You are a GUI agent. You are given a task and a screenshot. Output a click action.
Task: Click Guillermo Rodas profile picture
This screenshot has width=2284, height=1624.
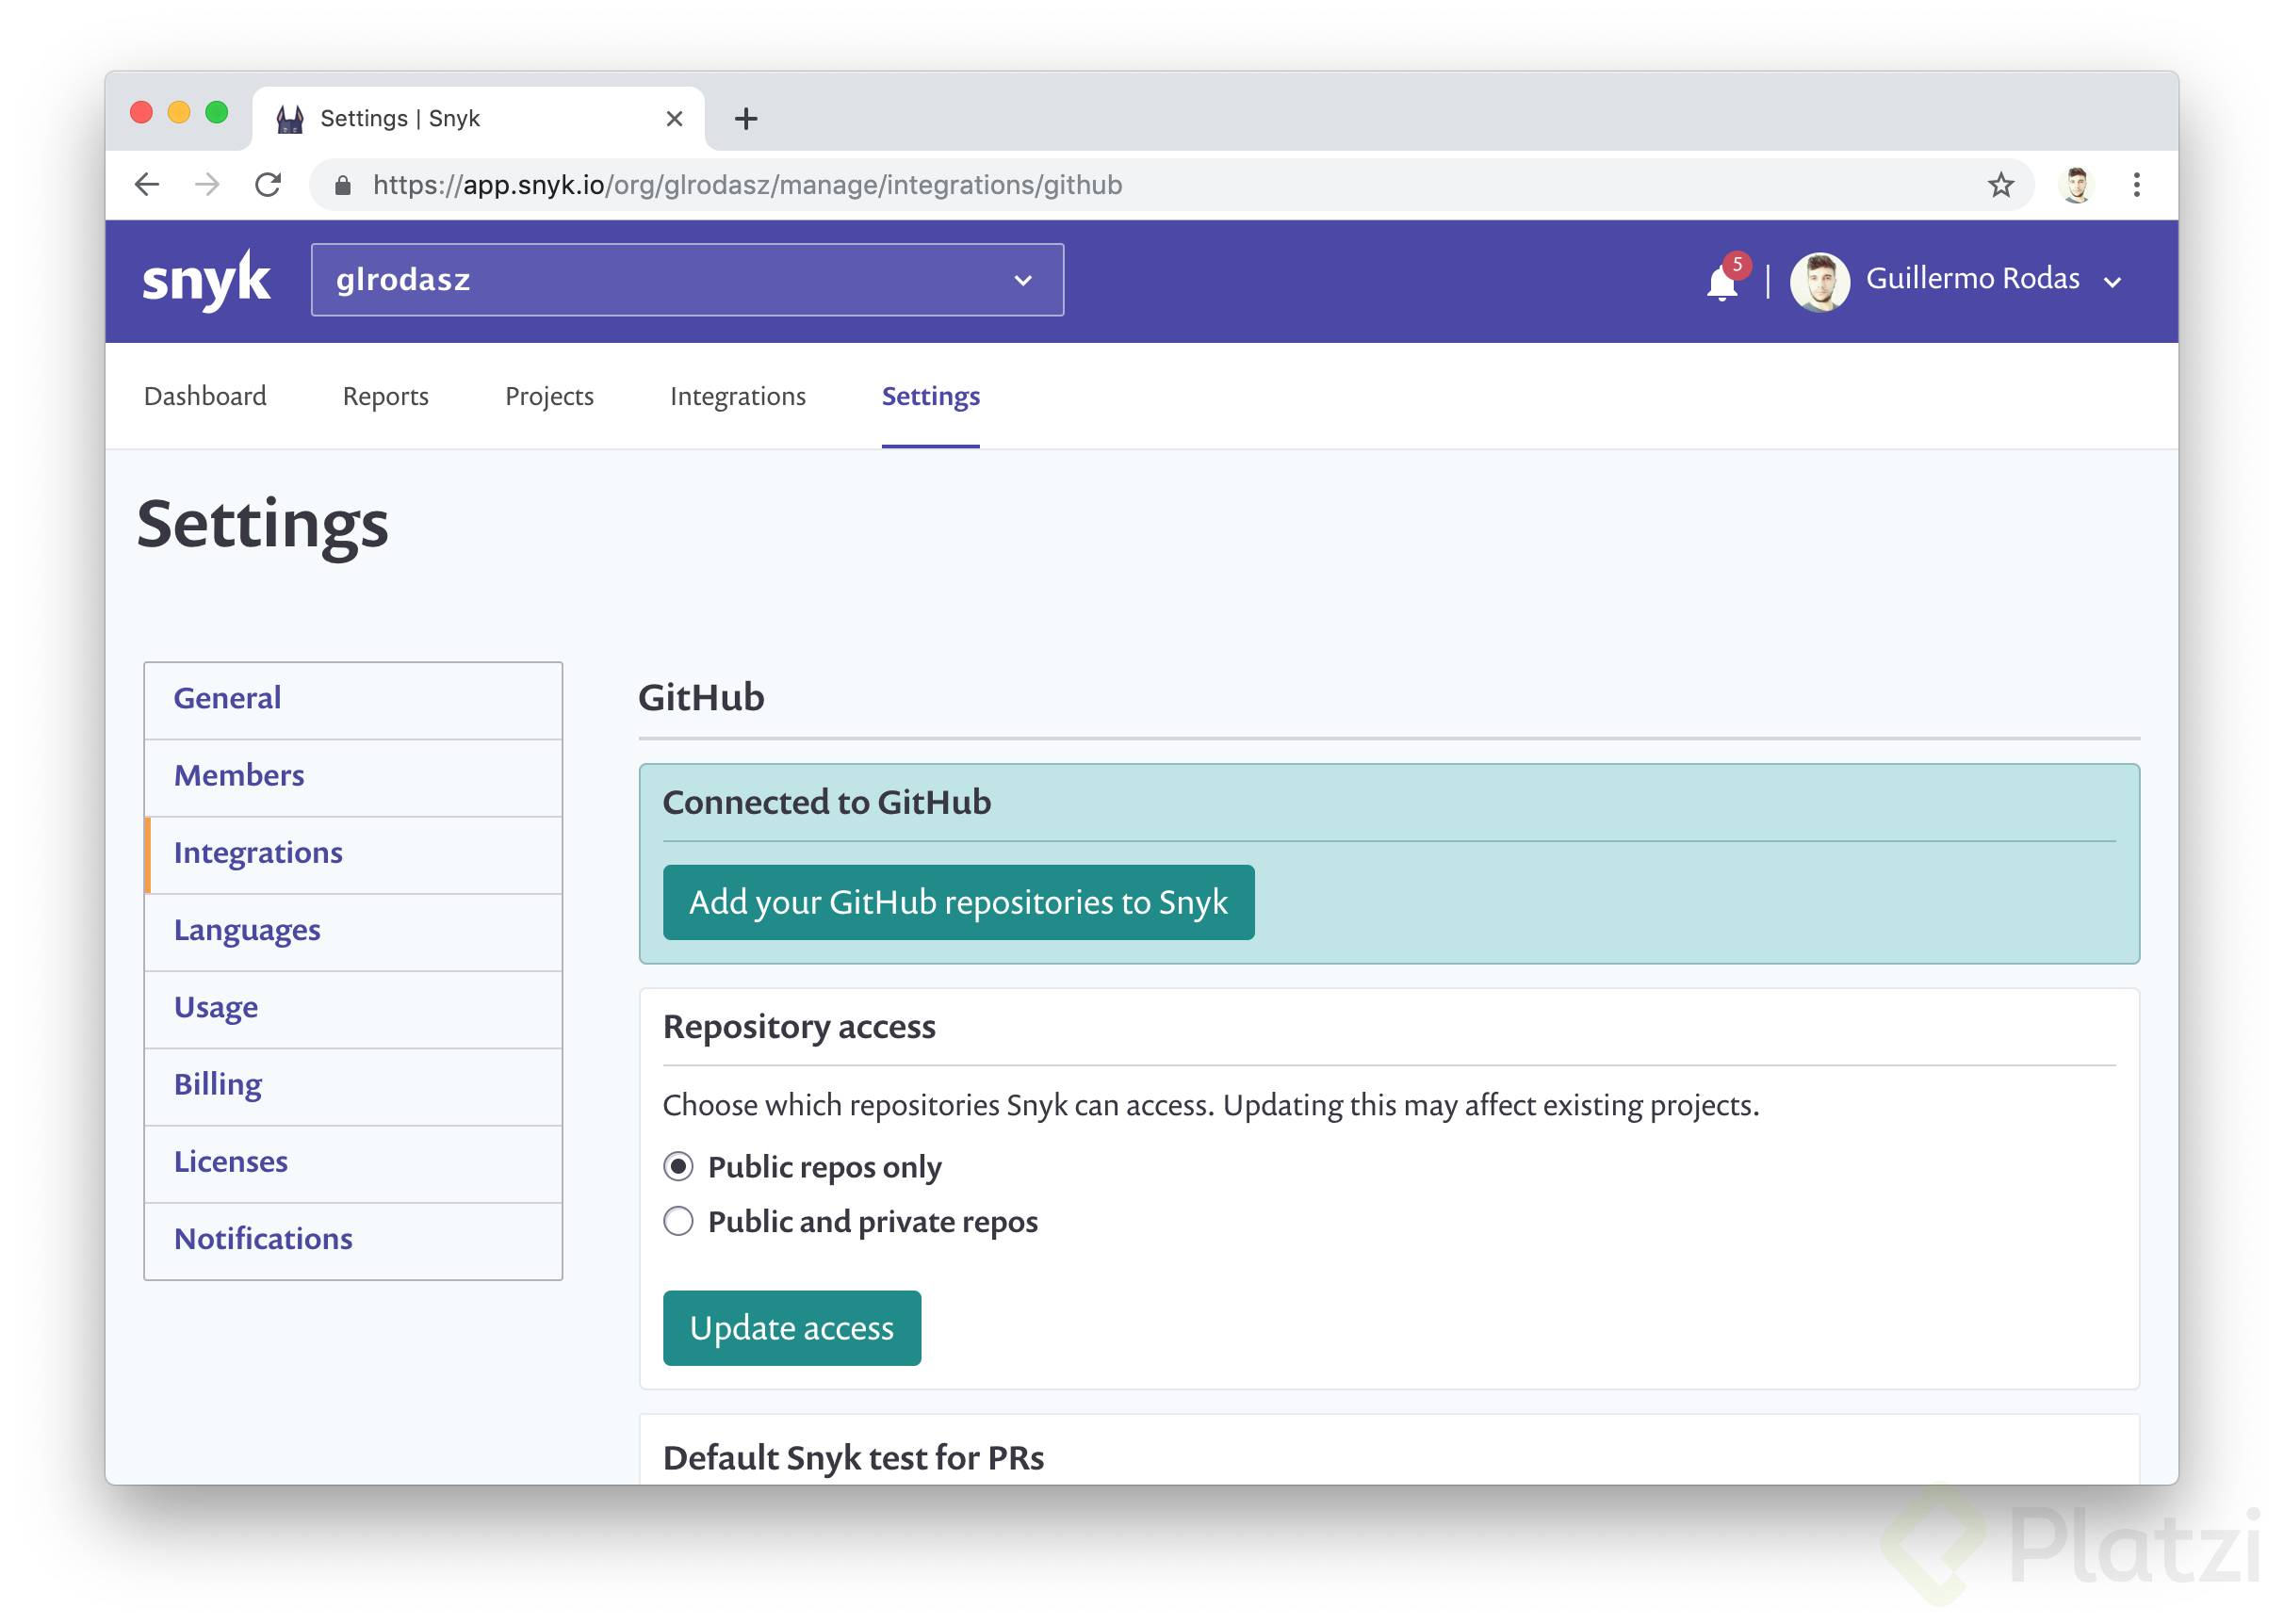tap(1819, 281)
